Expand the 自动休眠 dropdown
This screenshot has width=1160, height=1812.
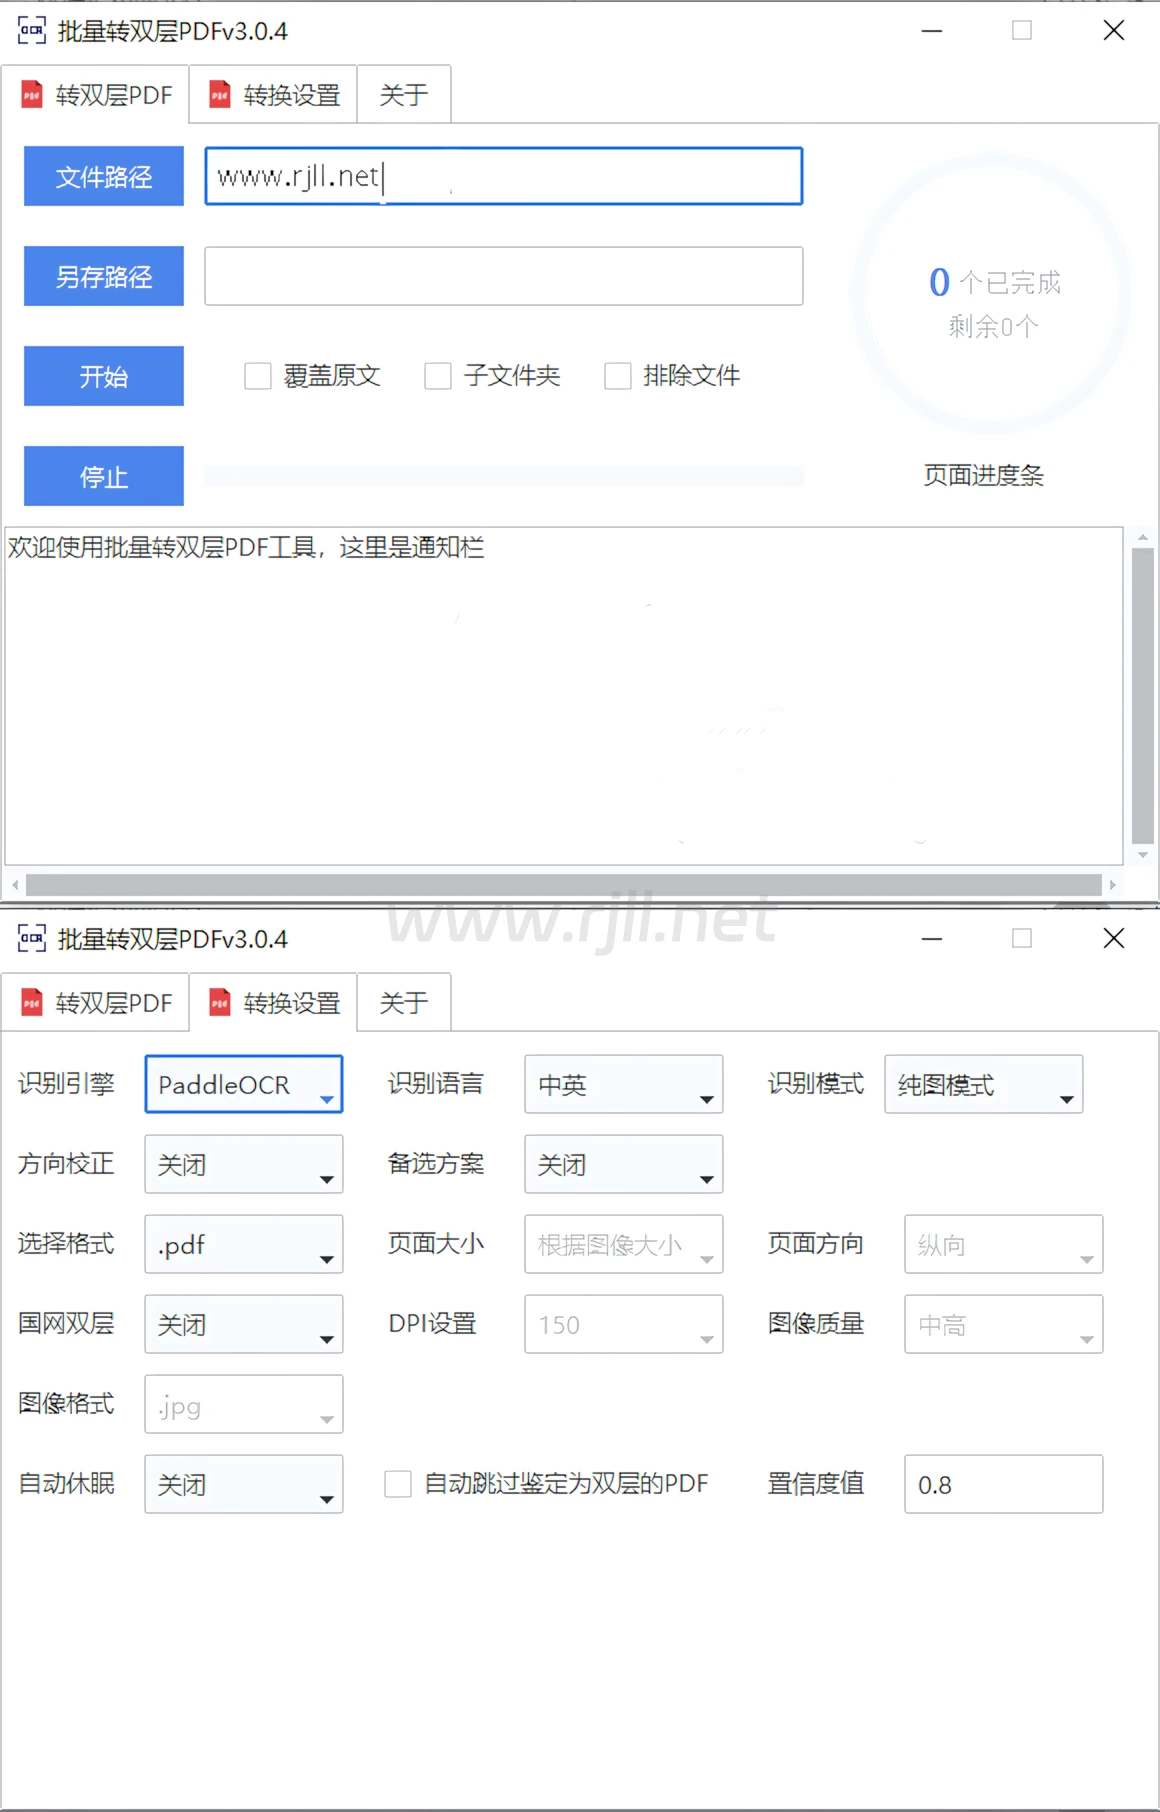[x=244, y=1484]
